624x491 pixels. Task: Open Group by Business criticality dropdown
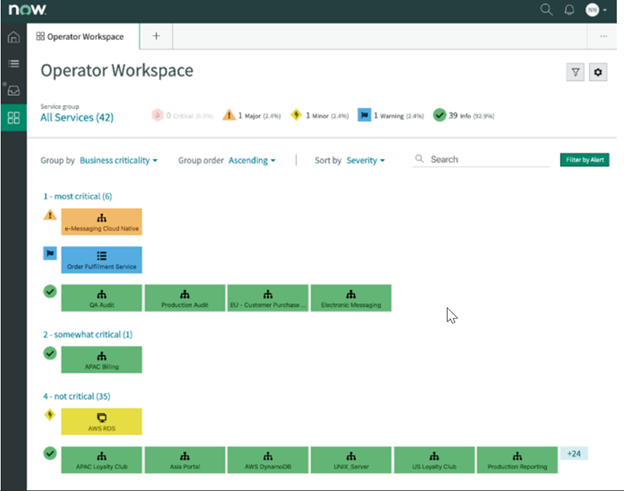coord(119,160)
